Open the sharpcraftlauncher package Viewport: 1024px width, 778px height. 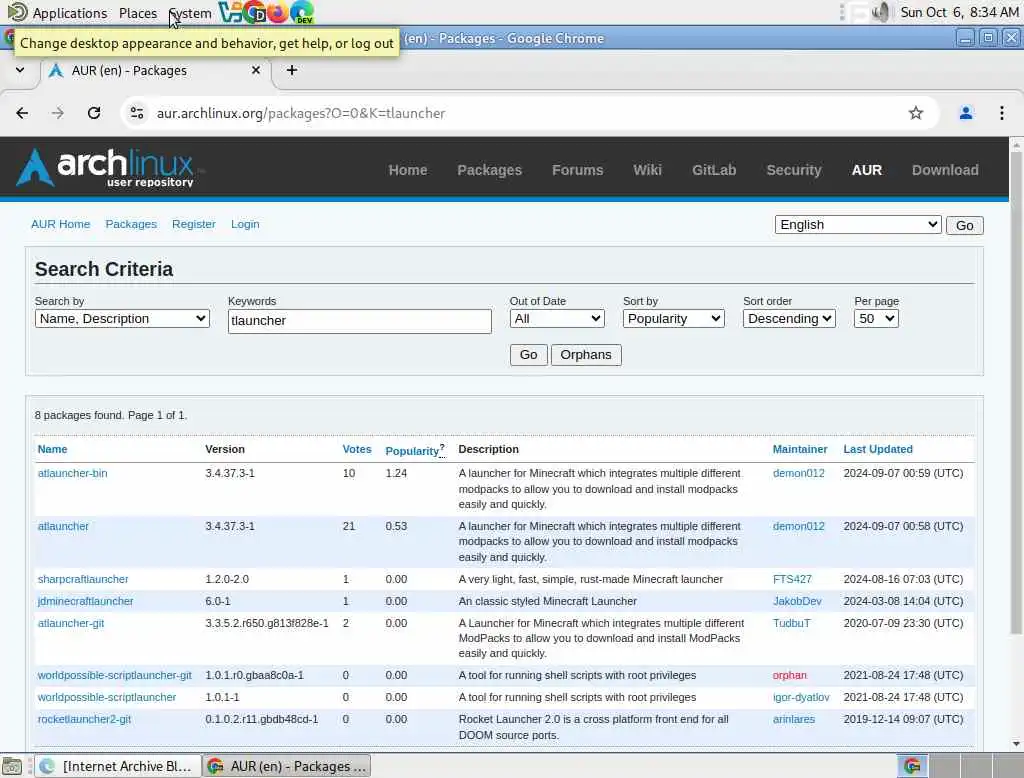click(83, 579)
